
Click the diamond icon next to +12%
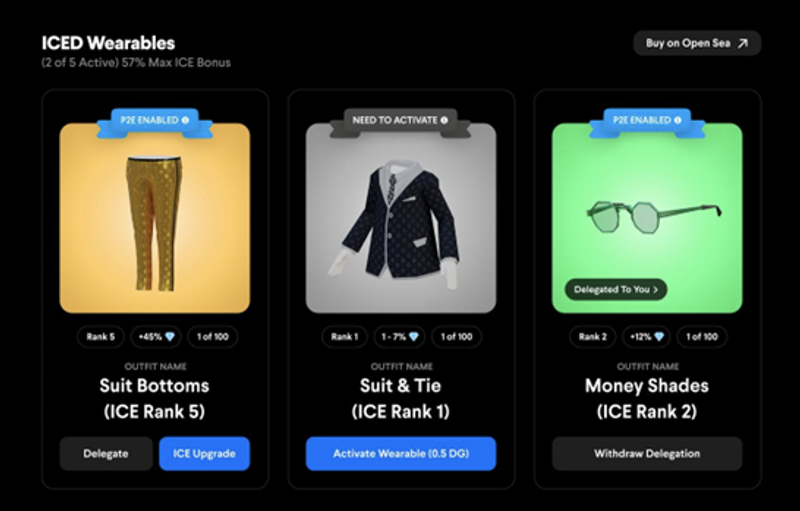coord(659,337)
